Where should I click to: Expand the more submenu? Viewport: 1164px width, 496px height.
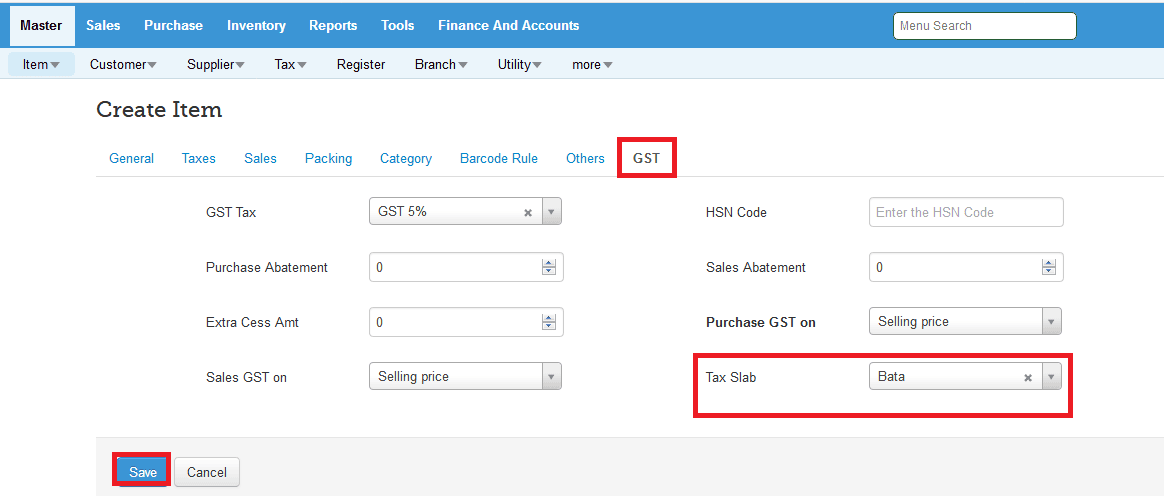click(592, 64)
